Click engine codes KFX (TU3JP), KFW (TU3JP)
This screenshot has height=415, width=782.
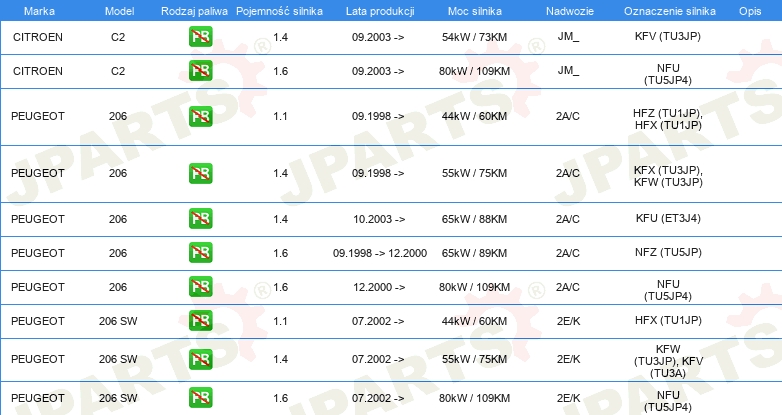click(668, 177)
